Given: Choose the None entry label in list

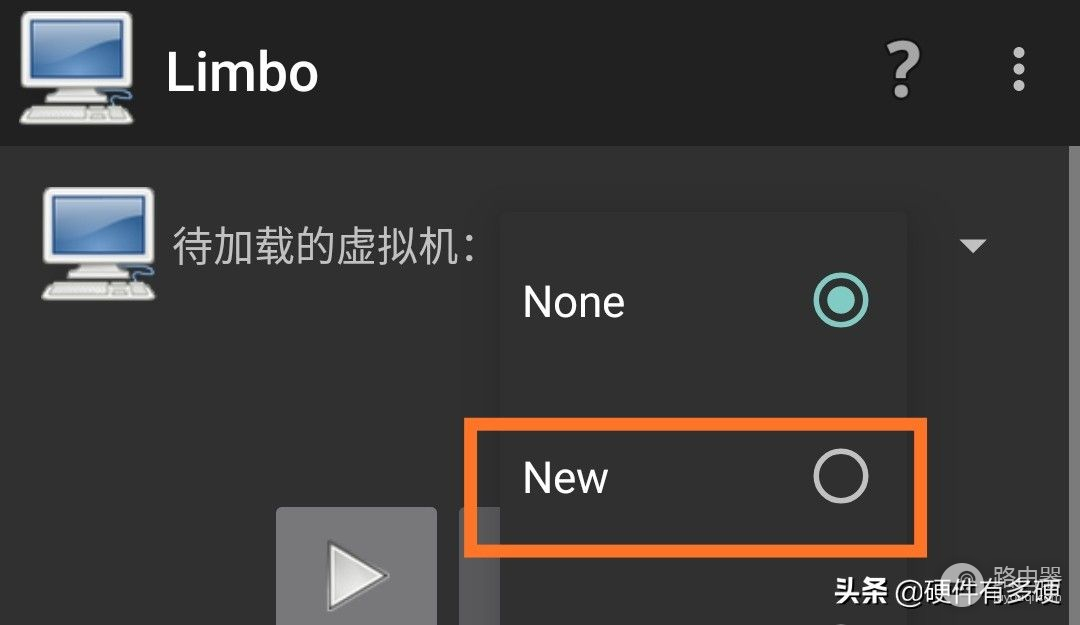Looking at the screenshot, I should [x=574, y=302].
